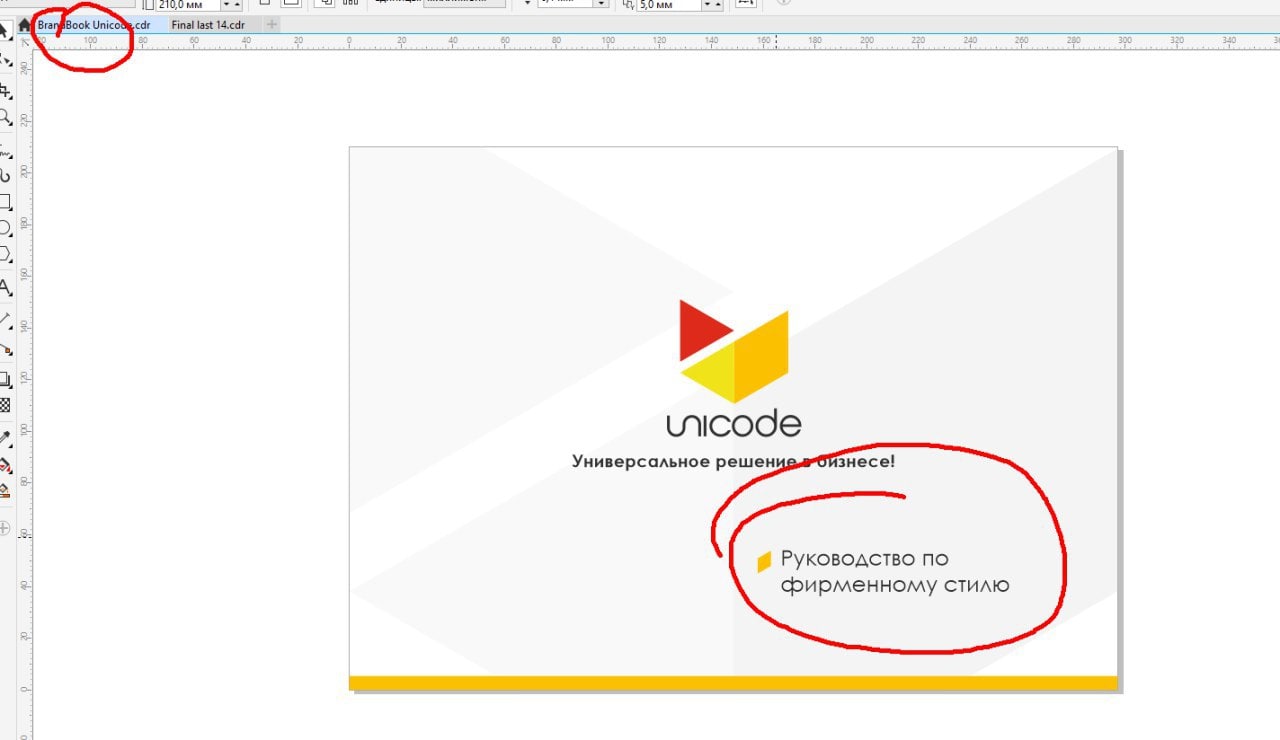Select the Rectangle tool
The image size is (1280, 740).
5,202
